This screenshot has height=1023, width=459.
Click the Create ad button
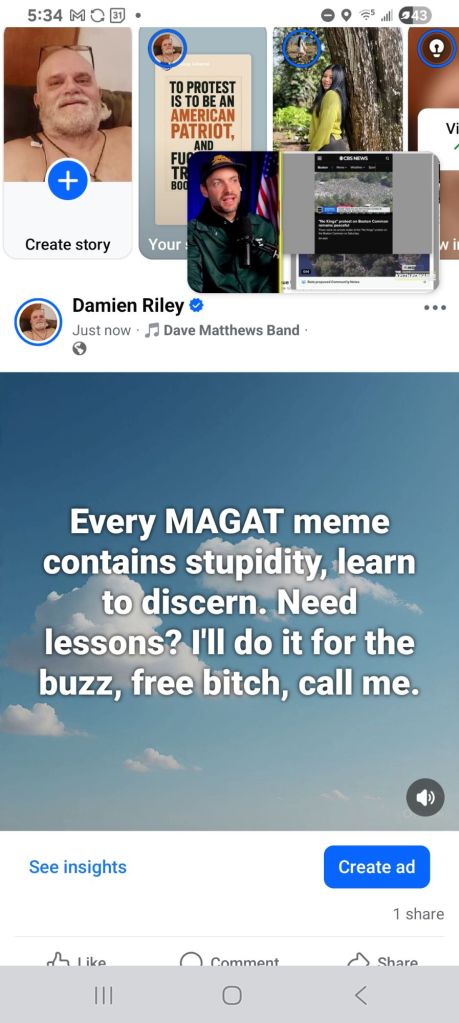click(377, 867)
